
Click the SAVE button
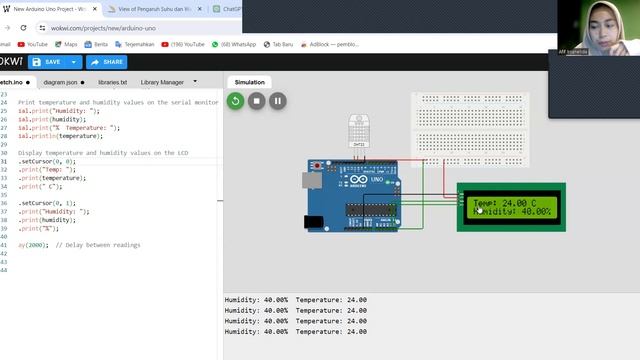(47, 62)
